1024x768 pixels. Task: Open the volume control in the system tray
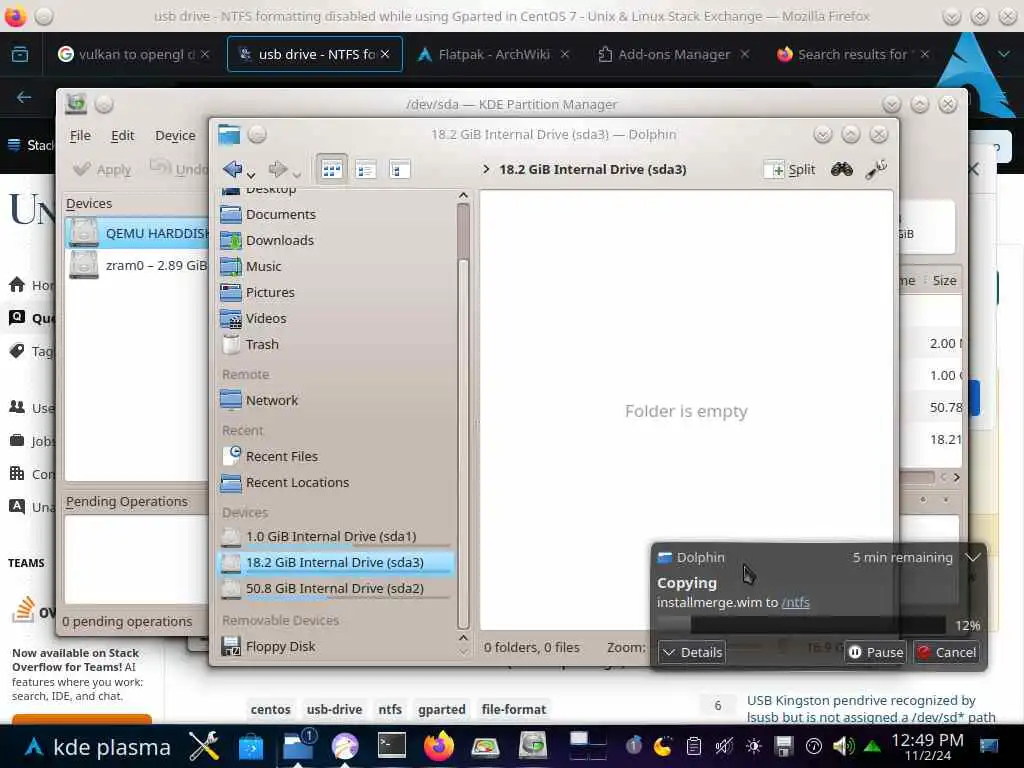tap(843, 746)
